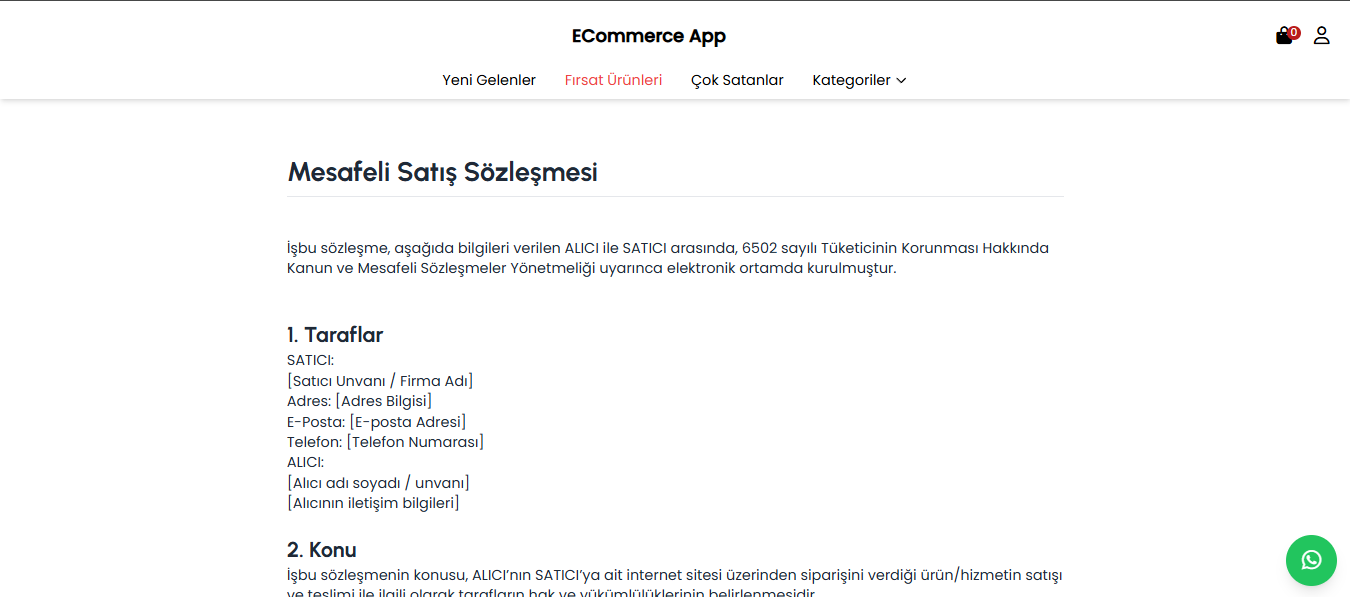Select the section heading 1. Taraflar

click(334, 335)
